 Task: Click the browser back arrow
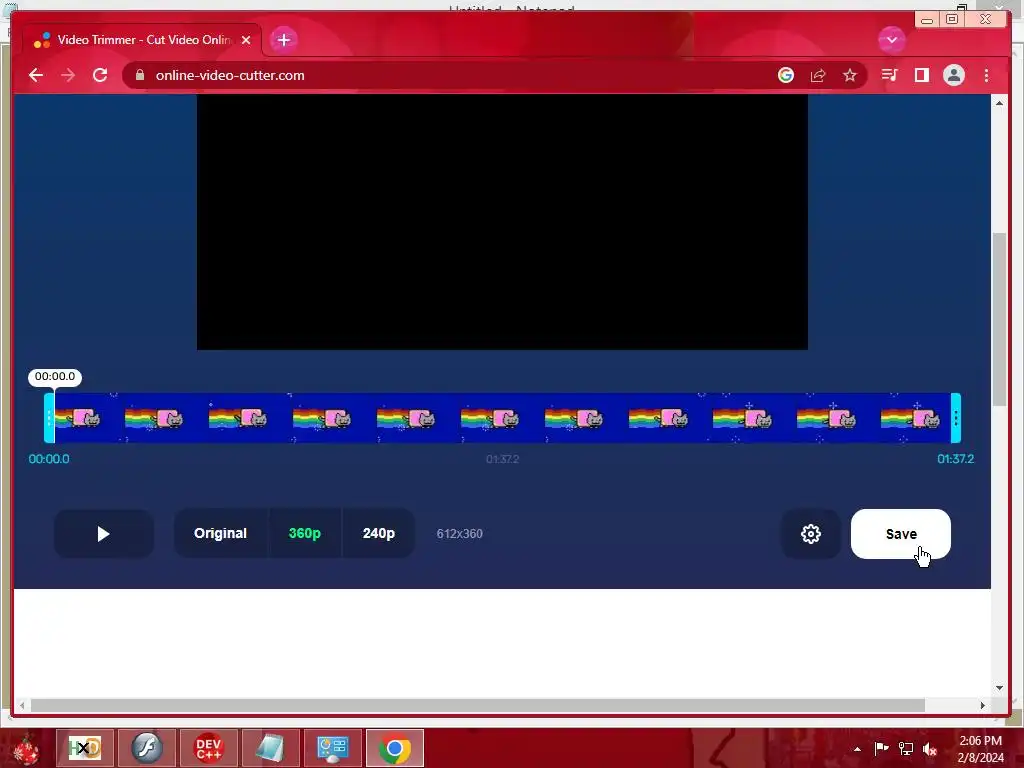(x=36, y=75)
